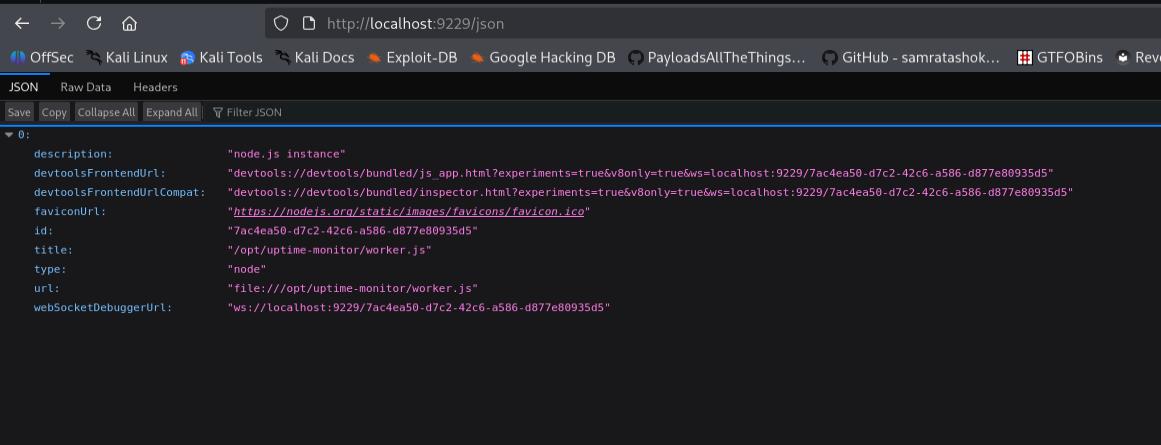Open the Kali Docs bookmark
This screenshot has width=1161, height=445.
tap(315, 57)
